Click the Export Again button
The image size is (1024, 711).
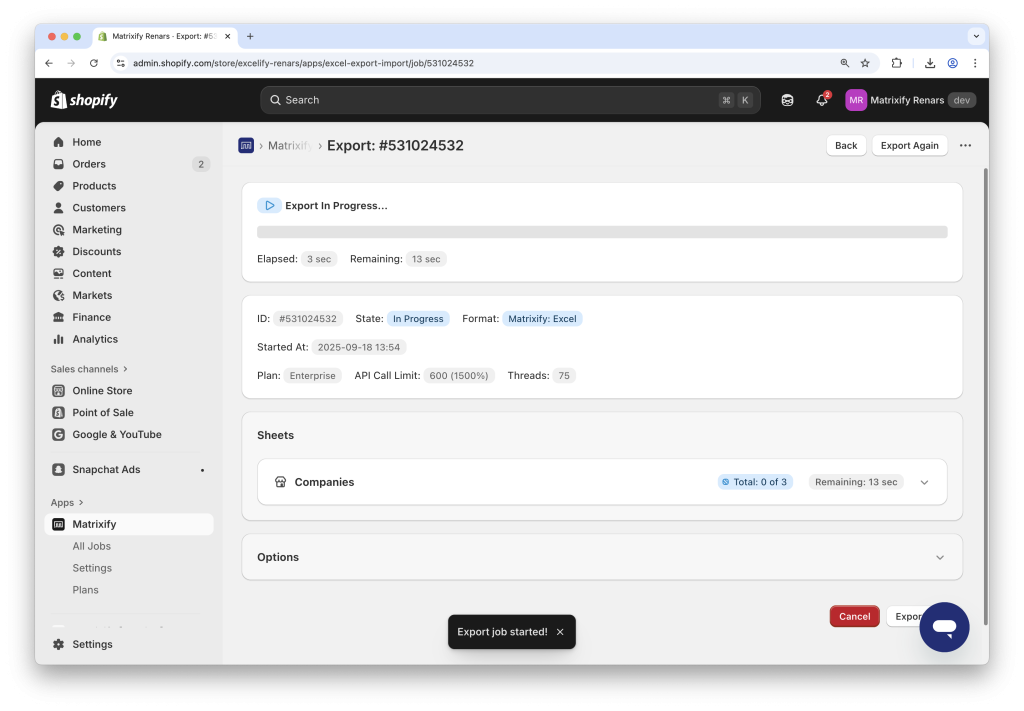tap(909, 145)
